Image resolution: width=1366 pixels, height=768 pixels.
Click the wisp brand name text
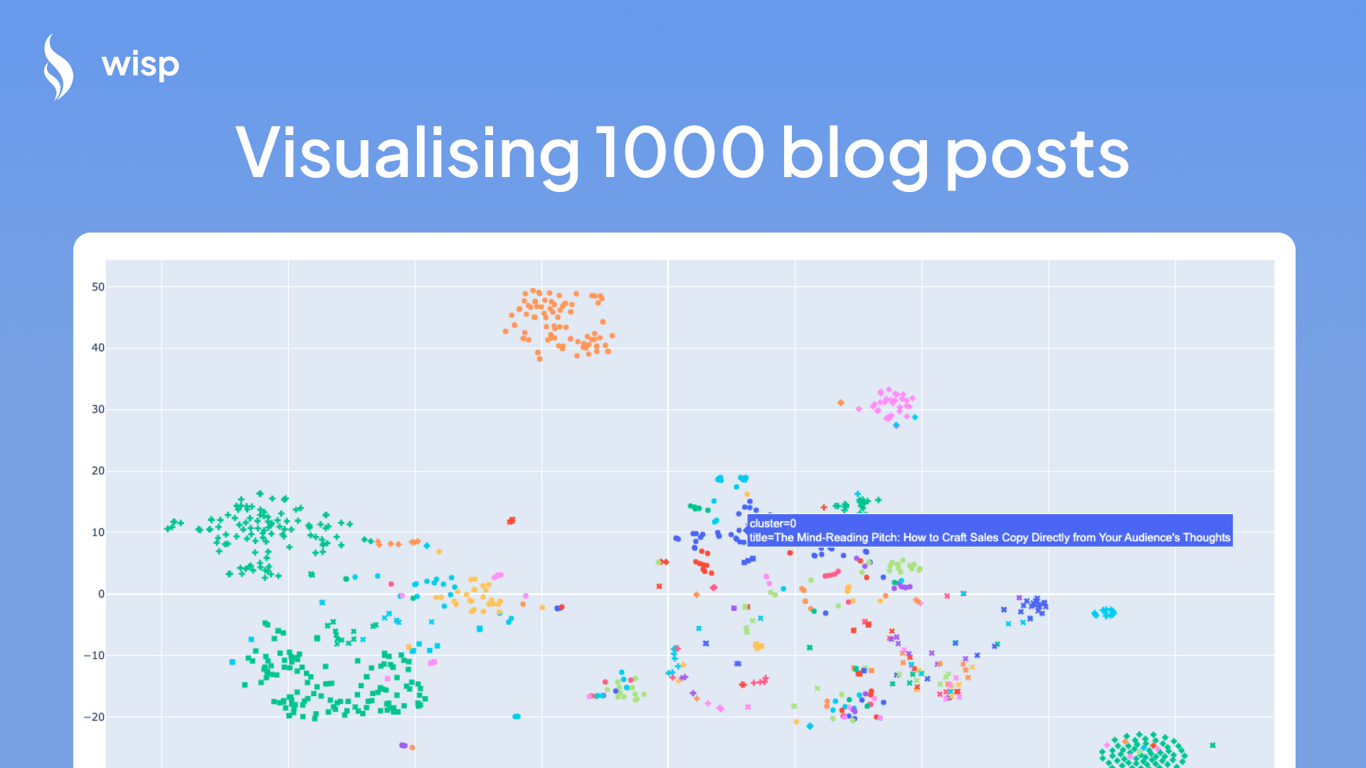point(140,66)
